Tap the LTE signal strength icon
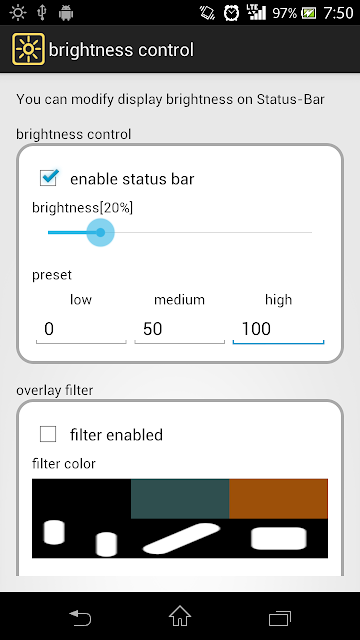360x640 pixels. tap(256, 12)
